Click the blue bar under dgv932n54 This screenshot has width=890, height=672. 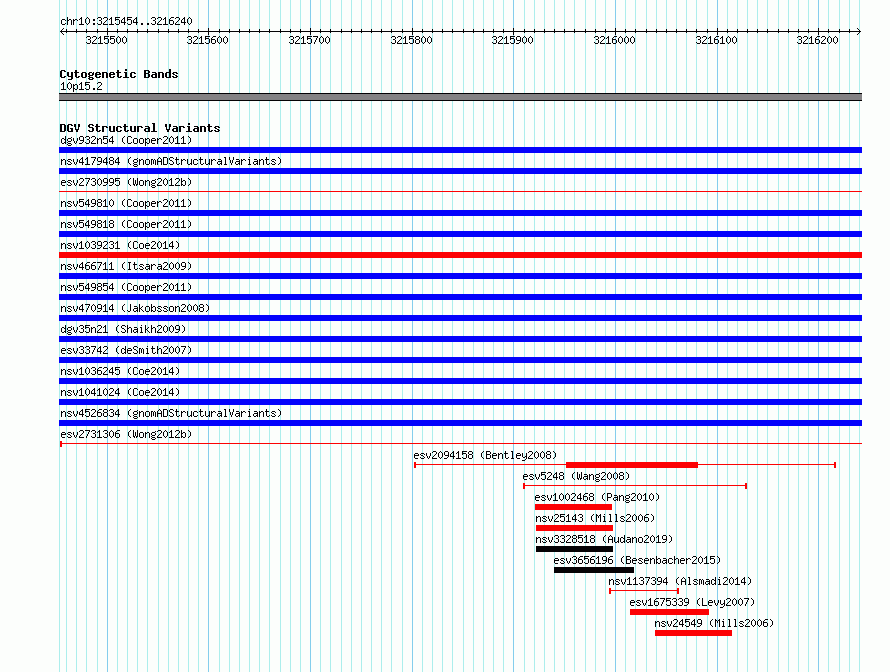tap(460, 150)
